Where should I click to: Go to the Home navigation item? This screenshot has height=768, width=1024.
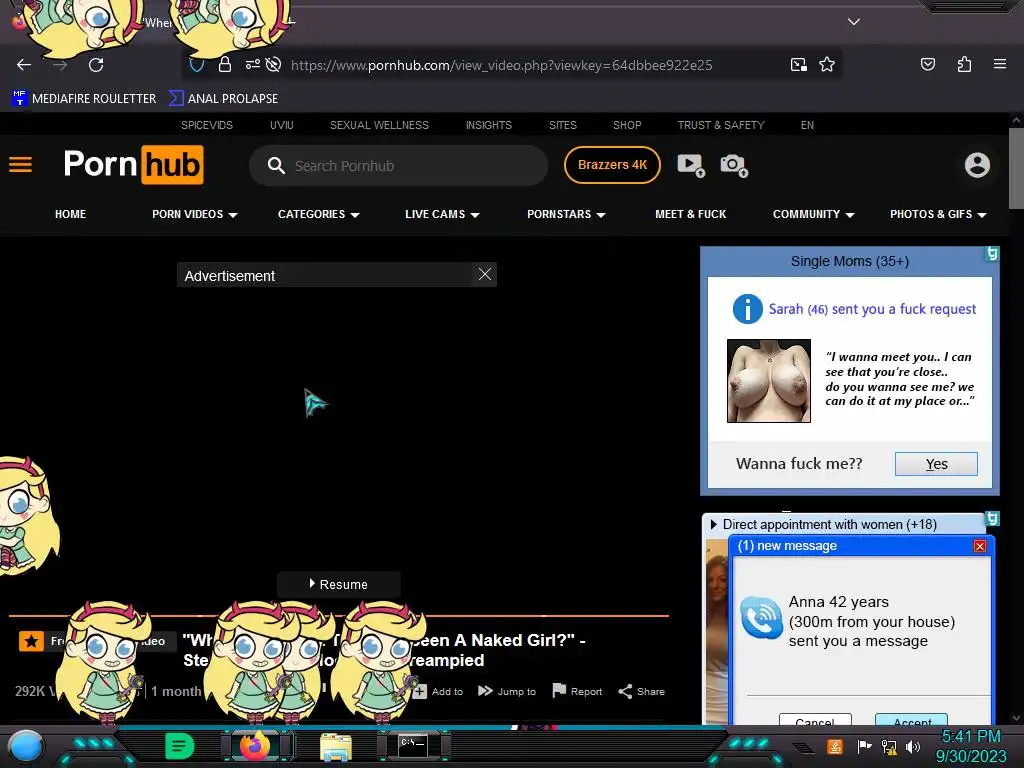coord(71,214)
